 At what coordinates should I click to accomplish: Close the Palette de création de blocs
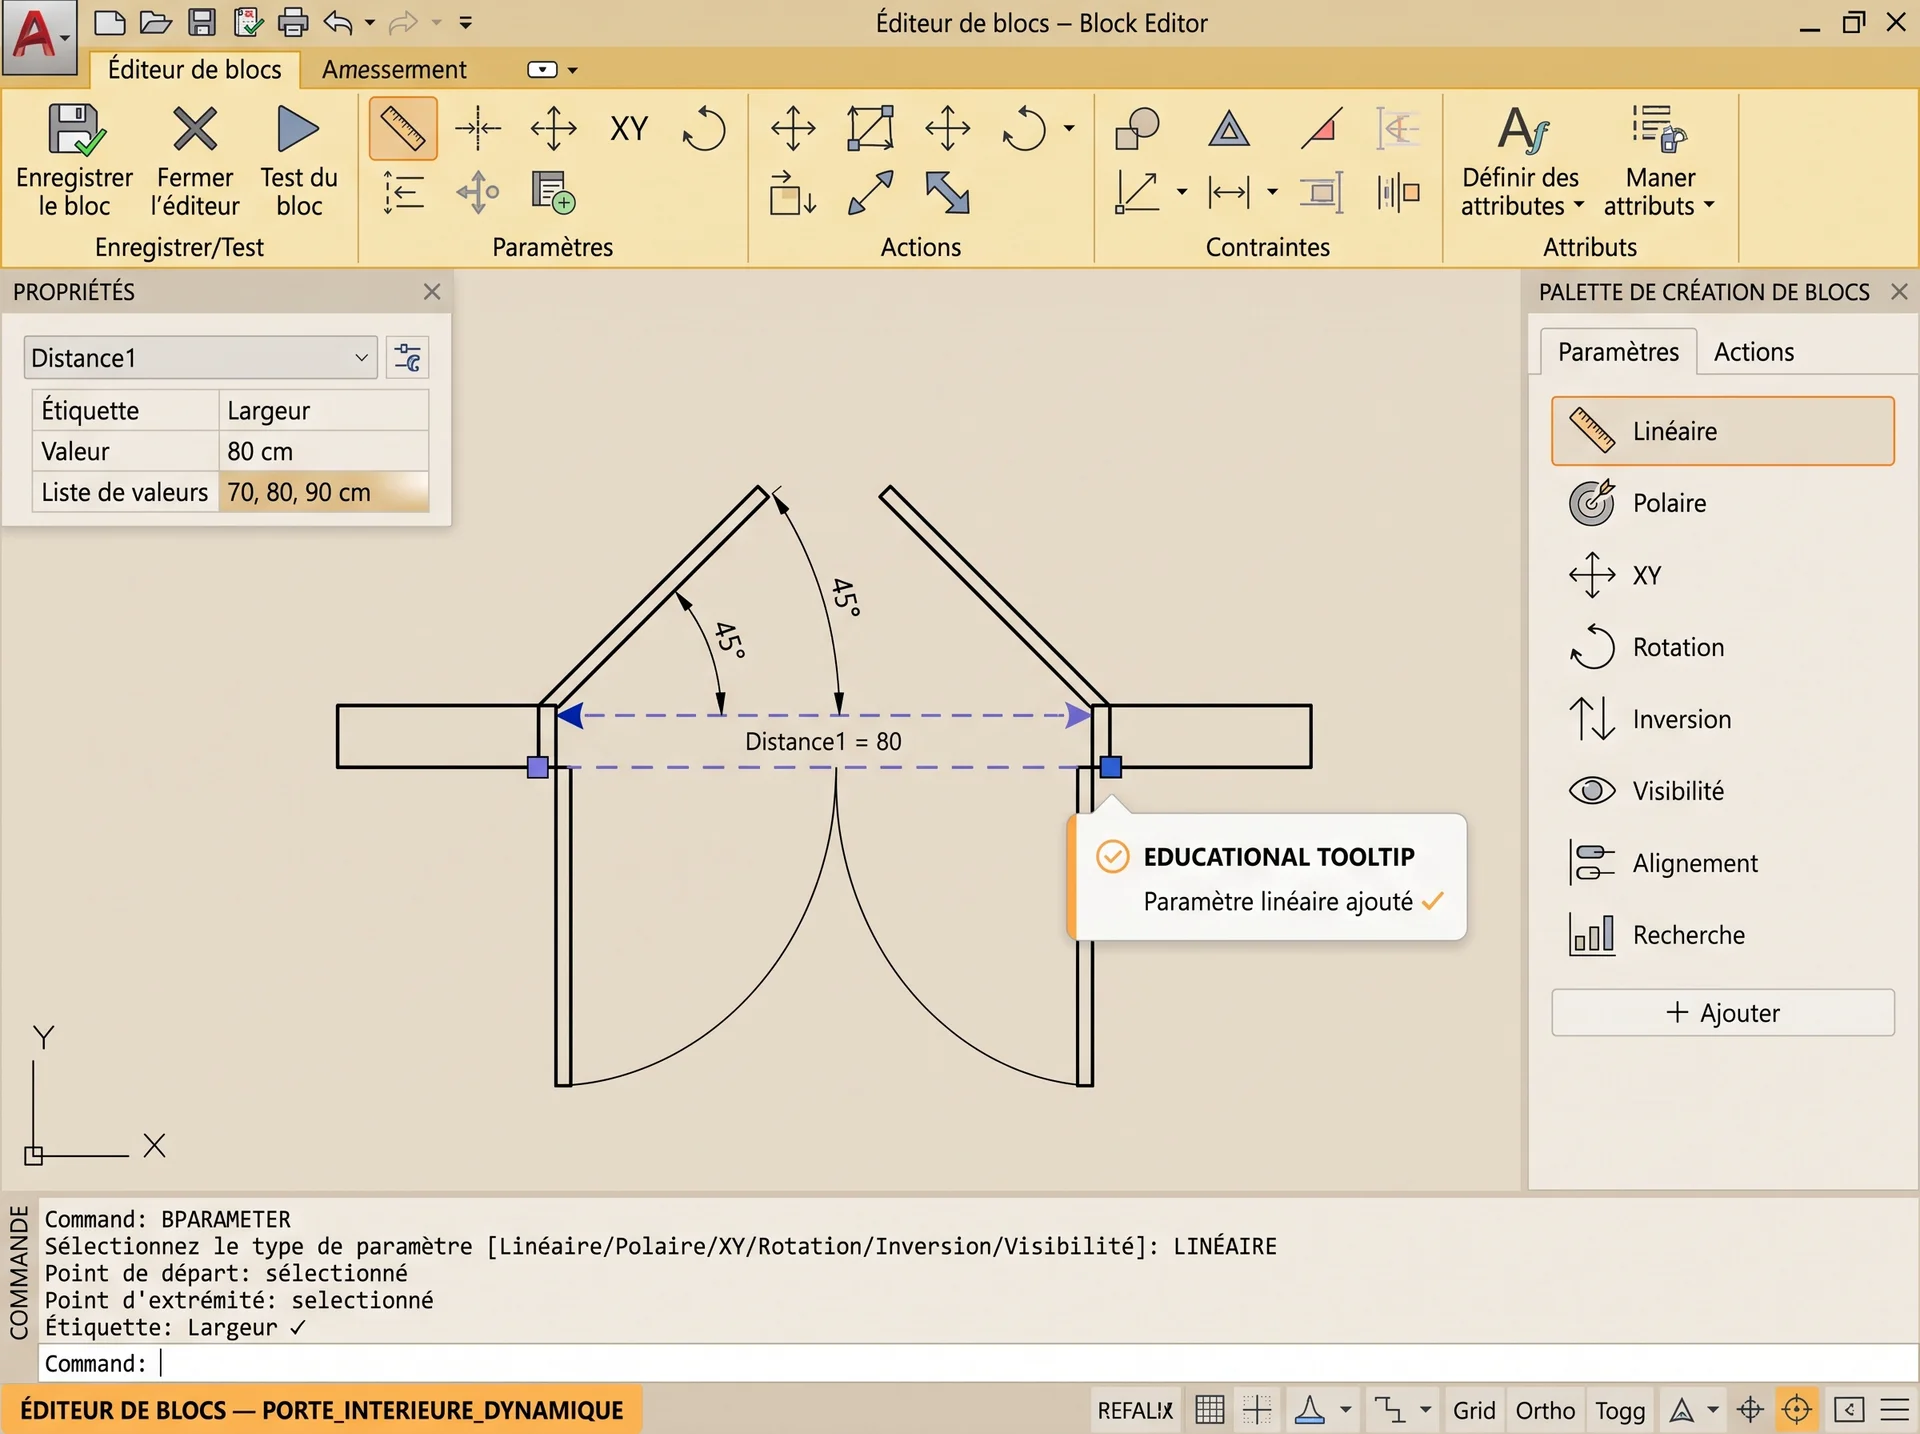click(1899, 291)
